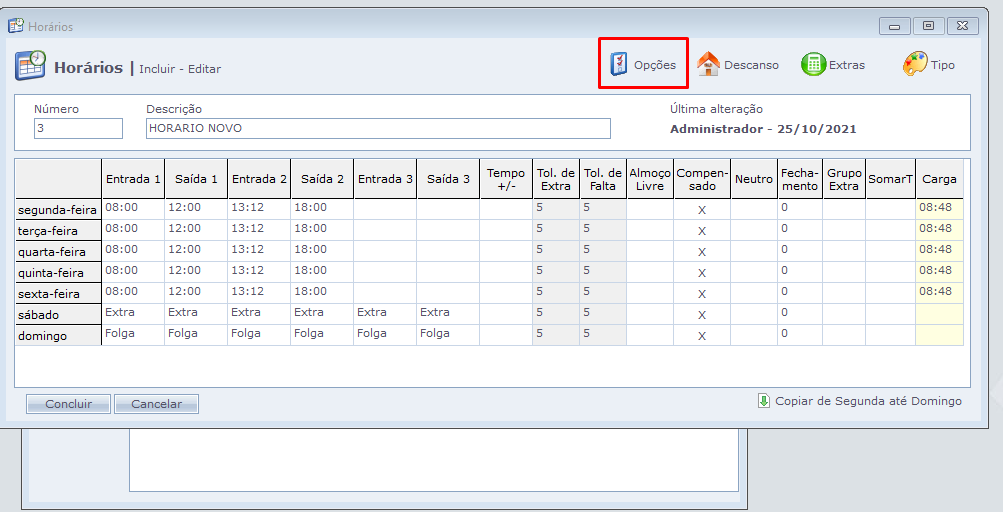
Task: Click the Descrição field with HORARIO NOVO
Action: click(x=377, y=129)
